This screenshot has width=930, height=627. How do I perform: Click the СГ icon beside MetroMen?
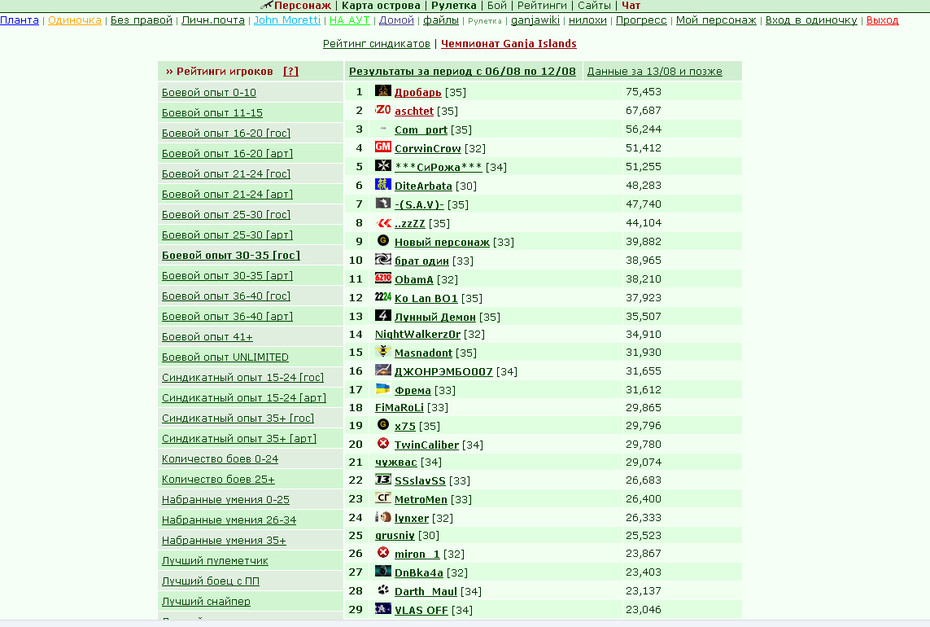tap(383, 498)
